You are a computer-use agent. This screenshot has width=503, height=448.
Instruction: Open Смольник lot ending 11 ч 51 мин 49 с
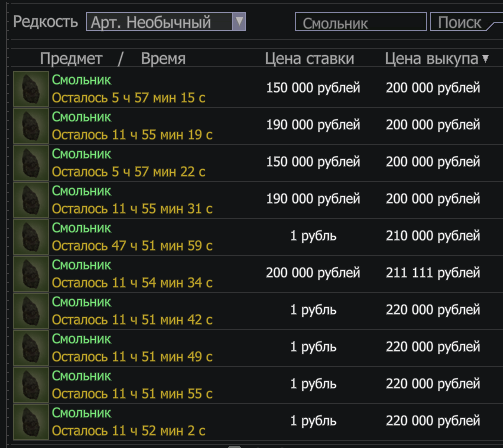[x=258, y=348]
